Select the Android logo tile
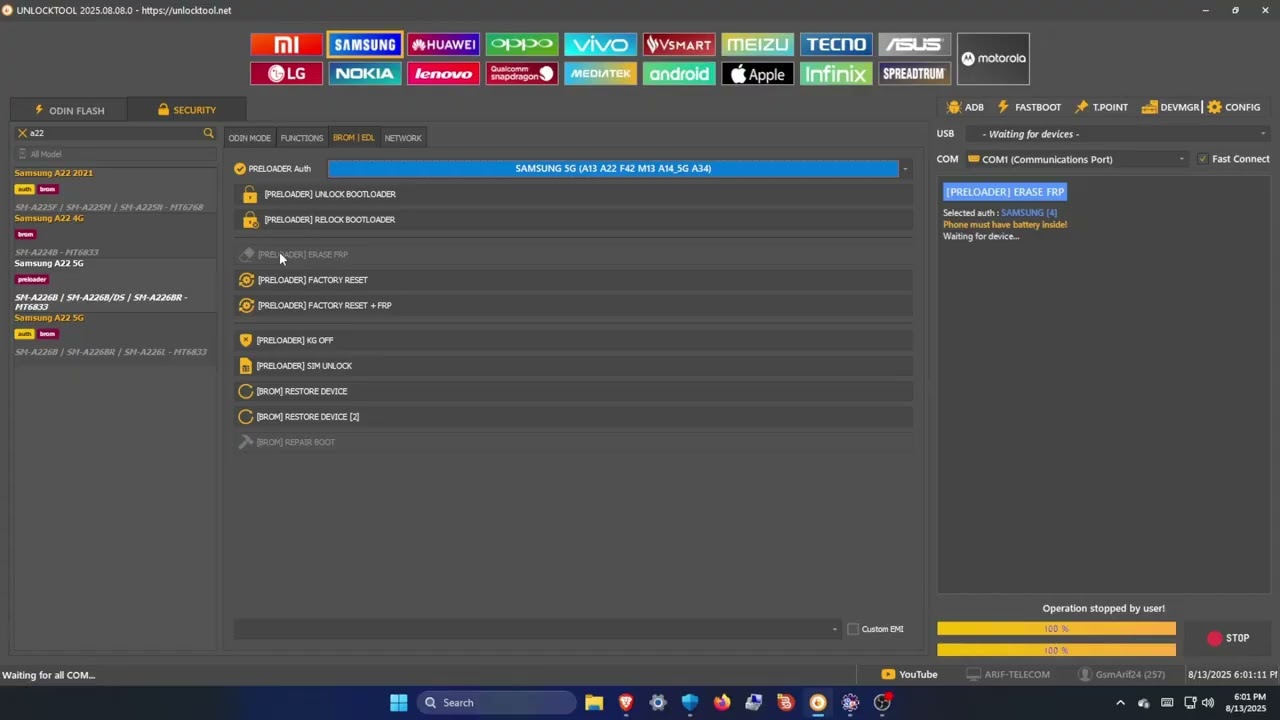Viewport: 1280px width, 720px height. (x=679, y=74)
